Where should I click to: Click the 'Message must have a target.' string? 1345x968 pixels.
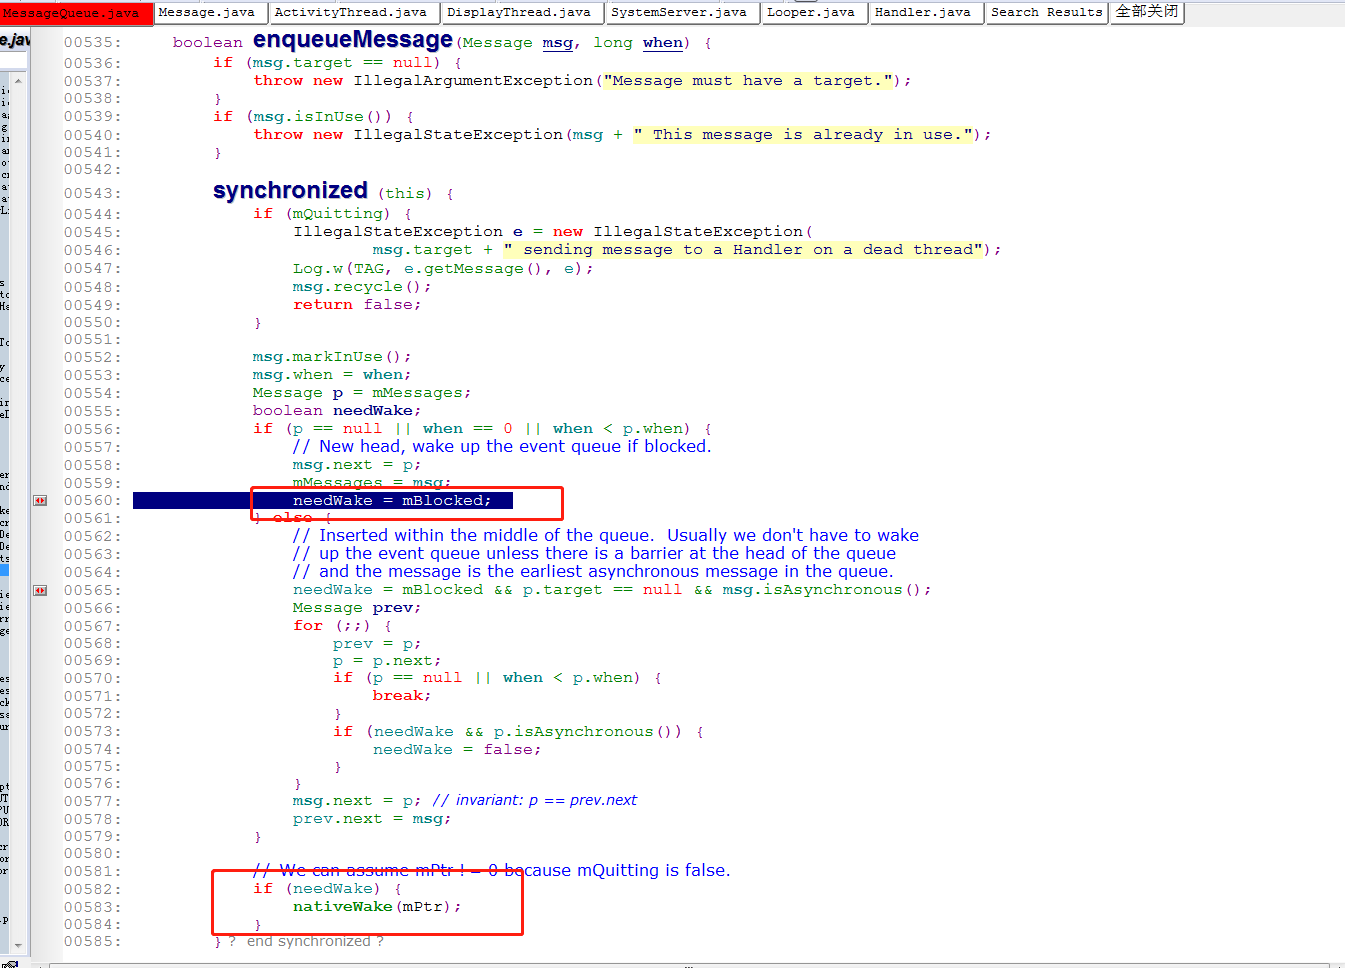coord(748,81)
